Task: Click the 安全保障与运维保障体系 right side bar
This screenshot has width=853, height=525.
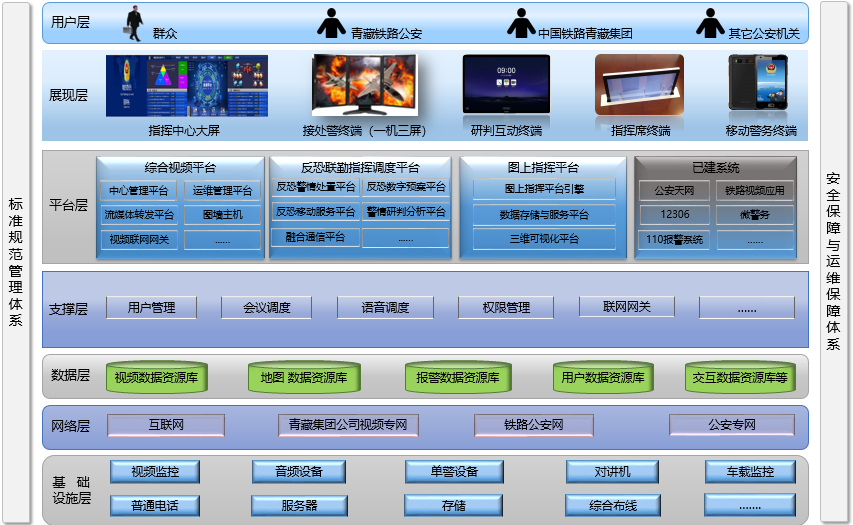Action: coord(833,262)
